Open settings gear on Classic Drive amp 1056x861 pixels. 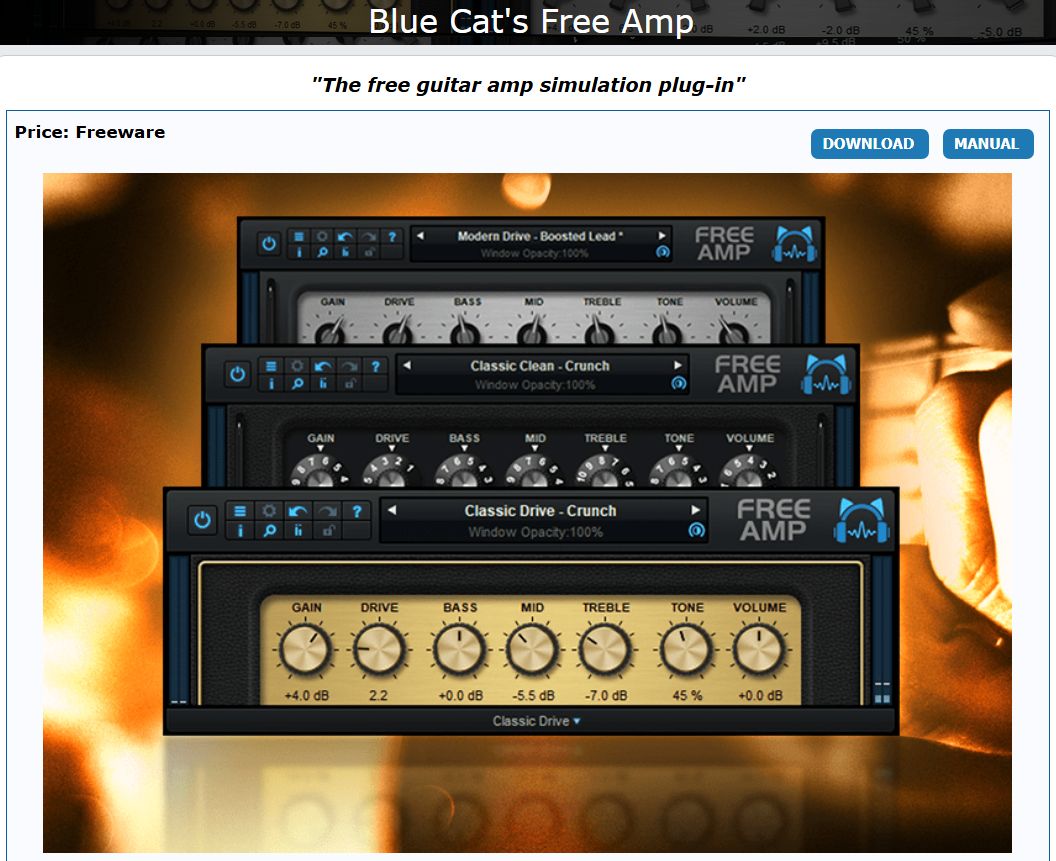[x=269, y=511]
